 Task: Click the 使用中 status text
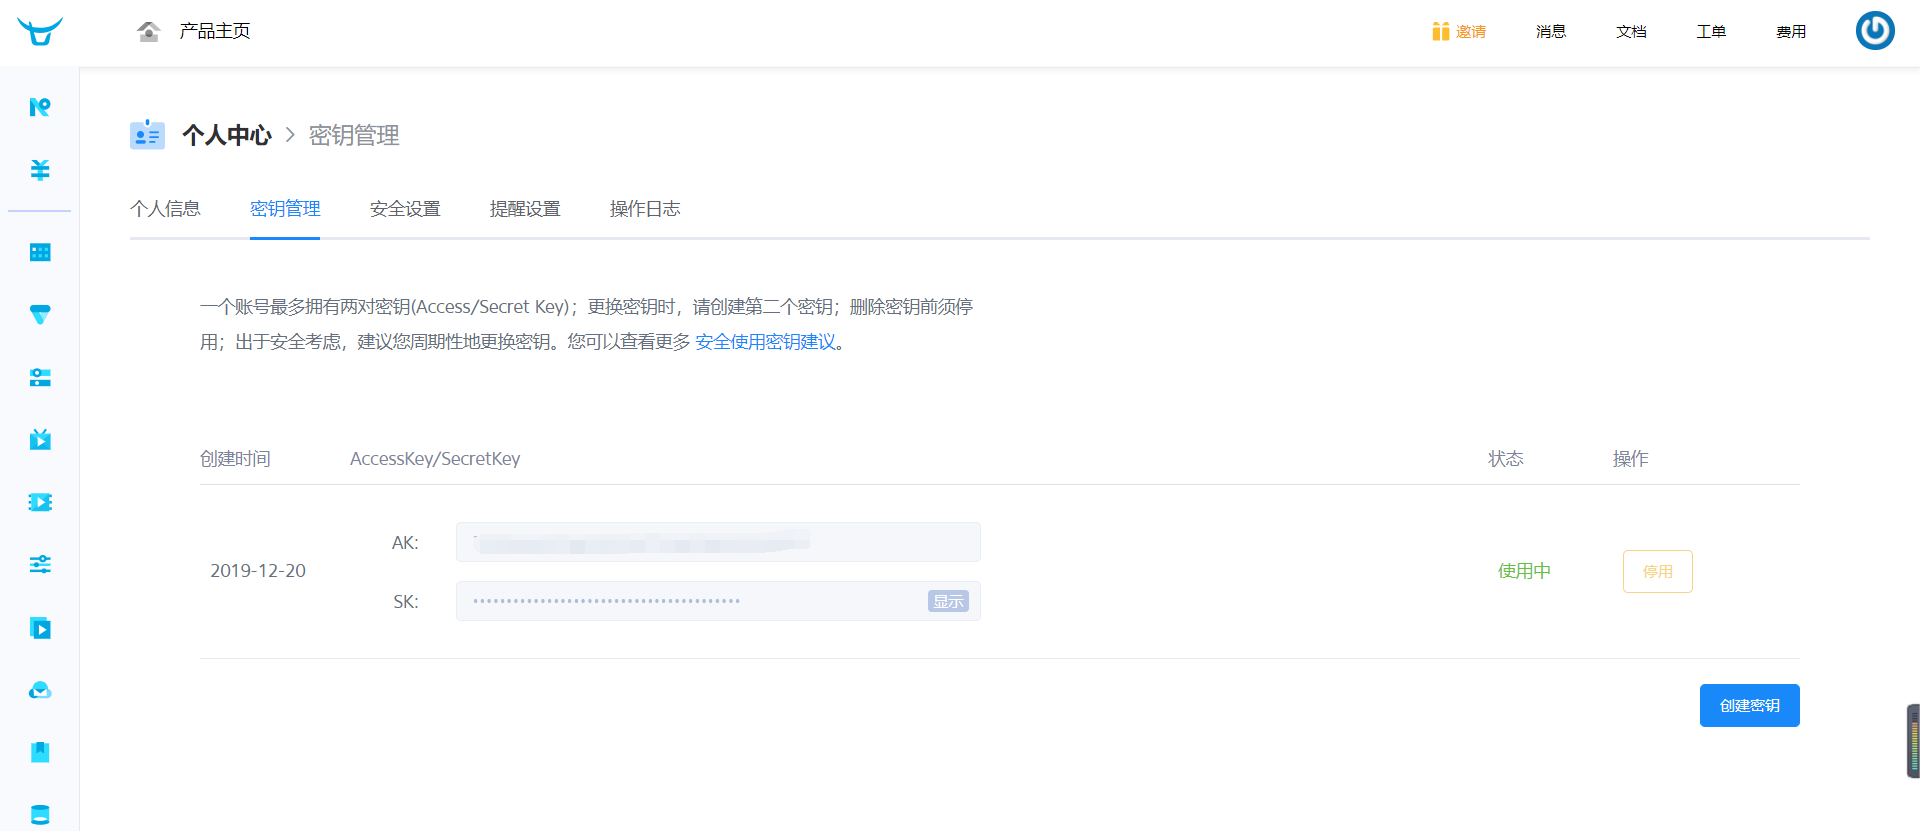tap(1524, 571)
